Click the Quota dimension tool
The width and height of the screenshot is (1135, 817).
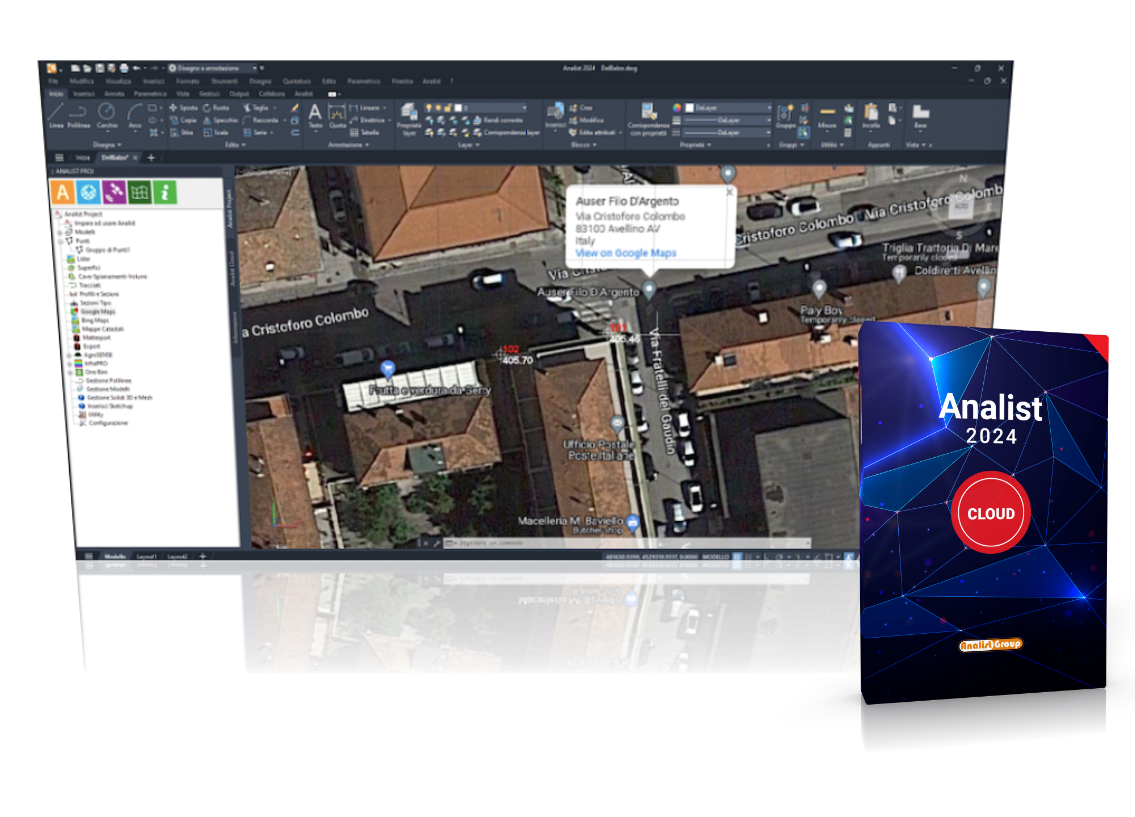[x=337, y=116]
